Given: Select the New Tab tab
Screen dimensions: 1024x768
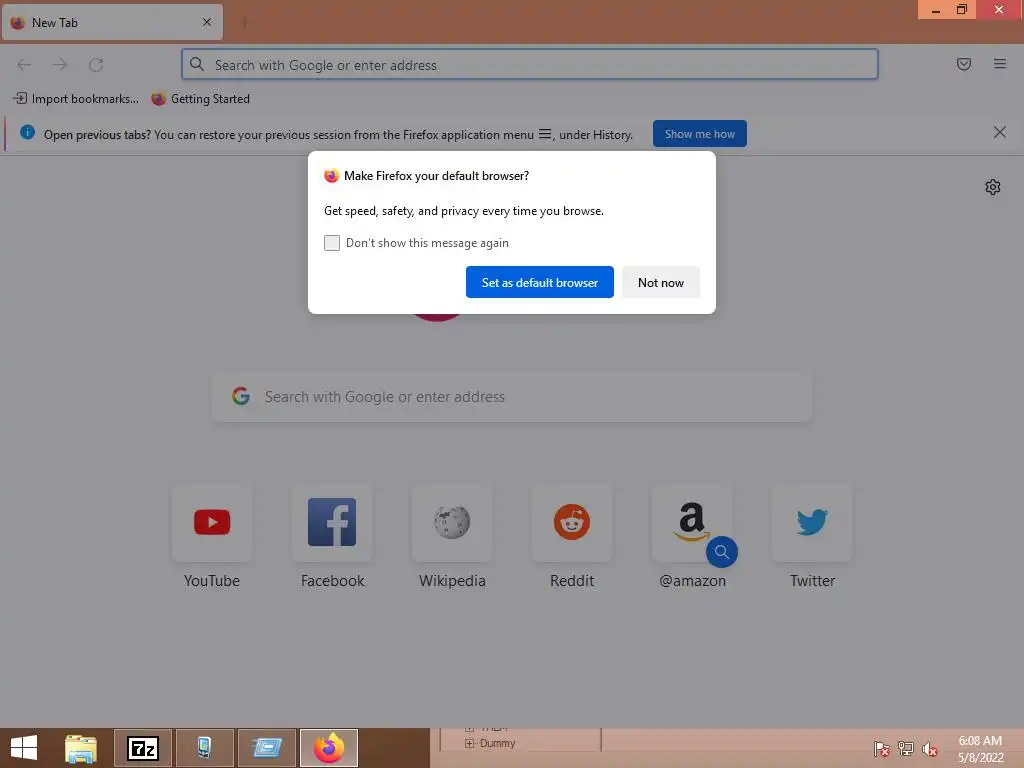Looking at the screenshot, I should (x=112, y=22).
